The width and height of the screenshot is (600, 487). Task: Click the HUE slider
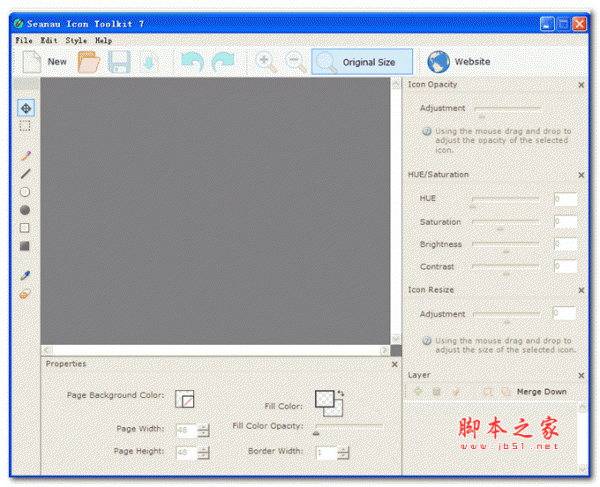click(x=505, y=202)
